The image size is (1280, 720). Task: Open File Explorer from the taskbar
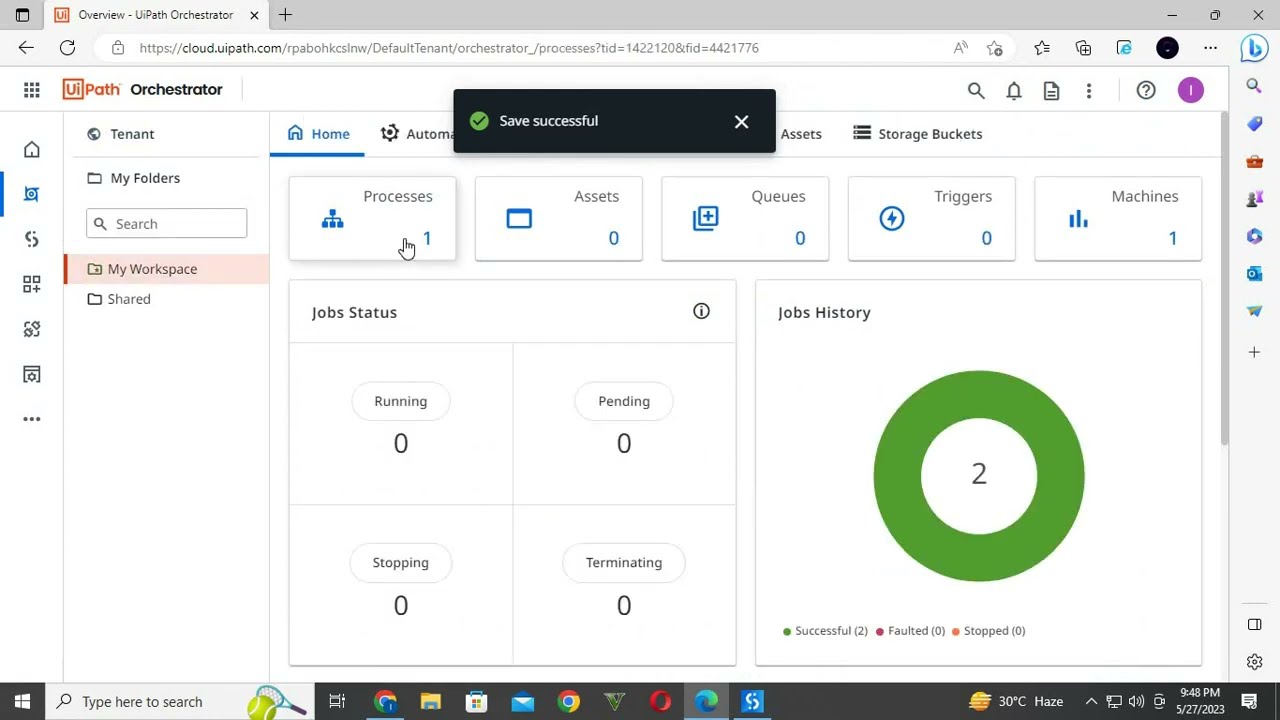(430, 702)
